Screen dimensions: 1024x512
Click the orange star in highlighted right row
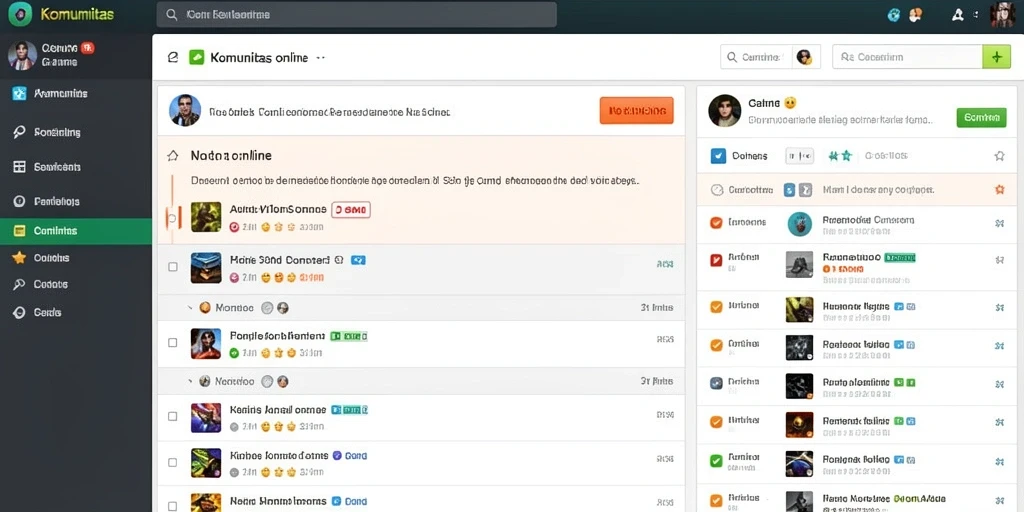999,189
